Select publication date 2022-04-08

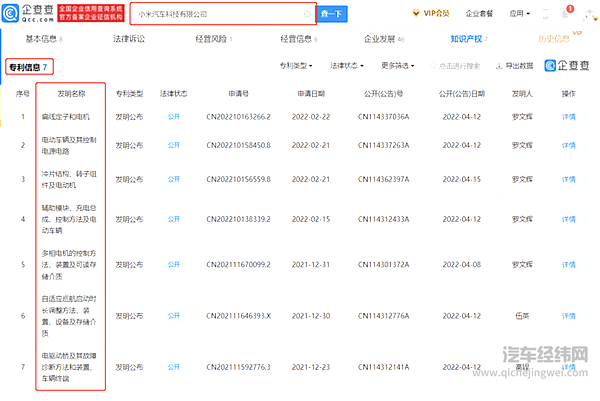click(x=461, y=265)
